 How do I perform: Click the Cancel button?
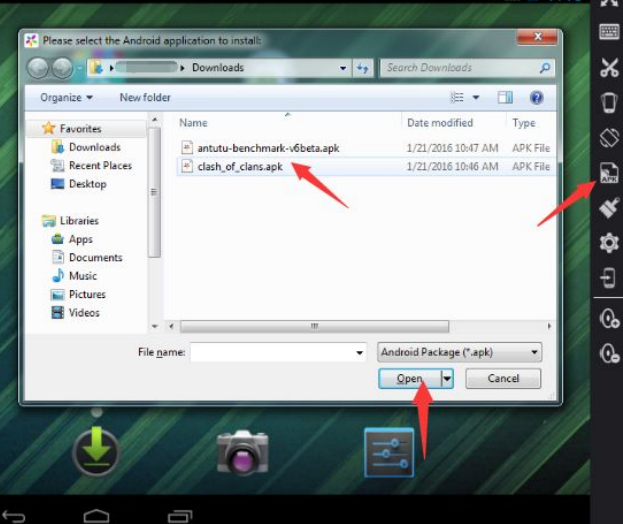point(503,378)
